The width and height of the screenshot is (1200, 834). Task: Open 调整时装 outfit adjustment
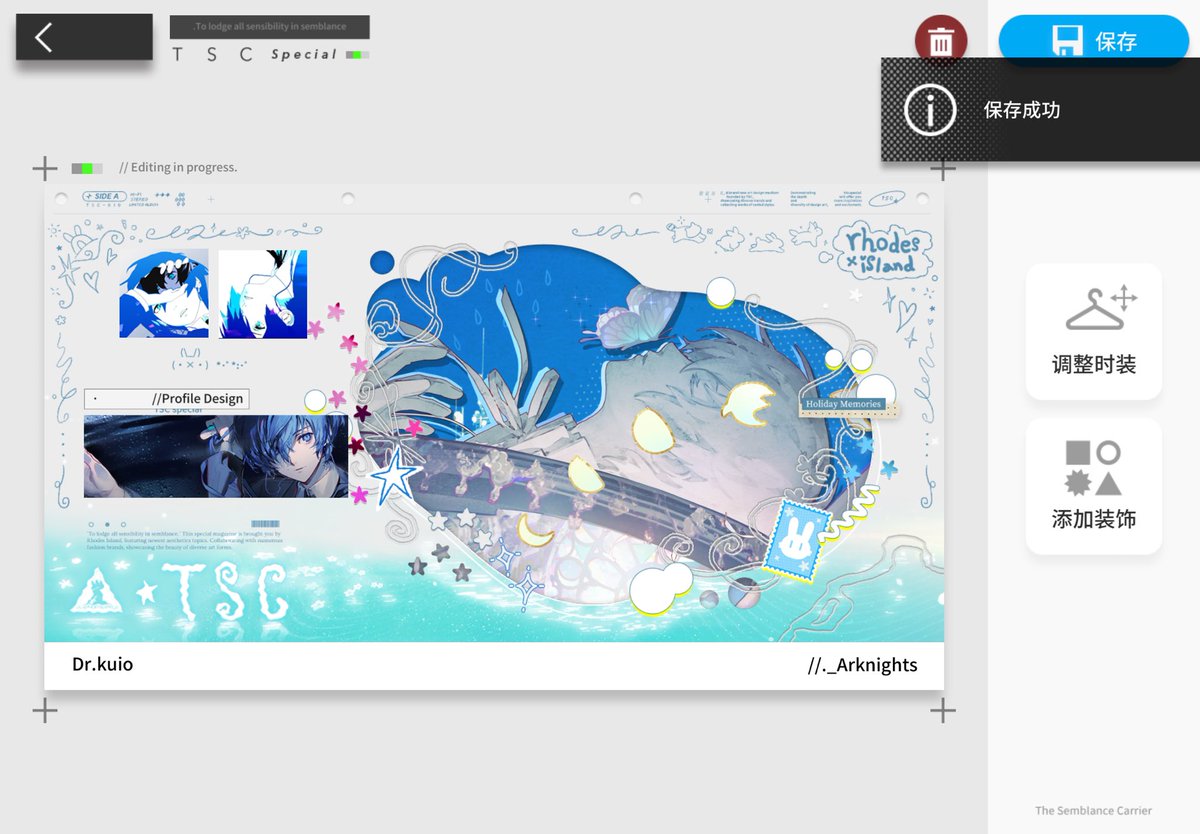pyautogui.click(x=1094, y=331)
